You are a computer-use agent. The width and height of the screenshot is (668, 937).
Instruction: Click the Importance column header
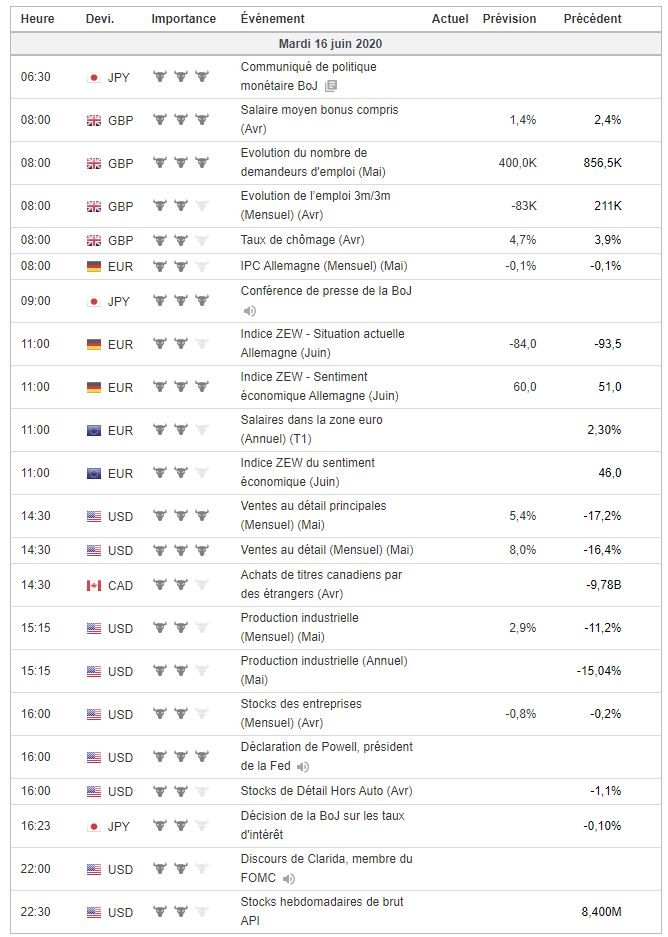point(183,19)
